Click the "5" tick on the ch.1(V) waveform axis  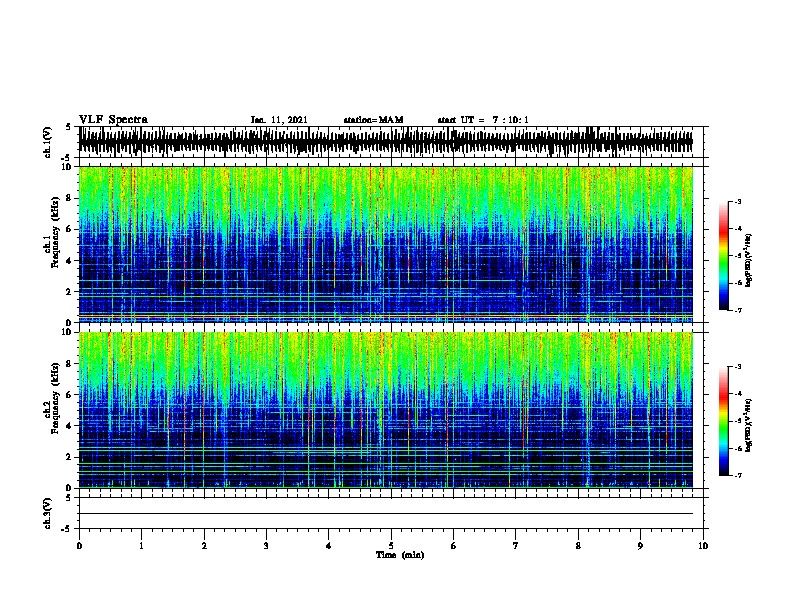[69, 127]
